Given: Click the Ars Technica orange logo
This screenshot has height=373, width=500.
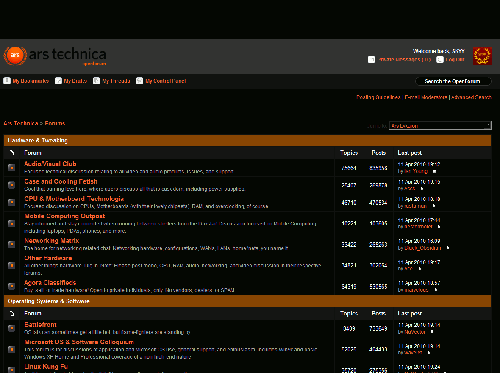Looking at the screenshot, I should 15,56.
